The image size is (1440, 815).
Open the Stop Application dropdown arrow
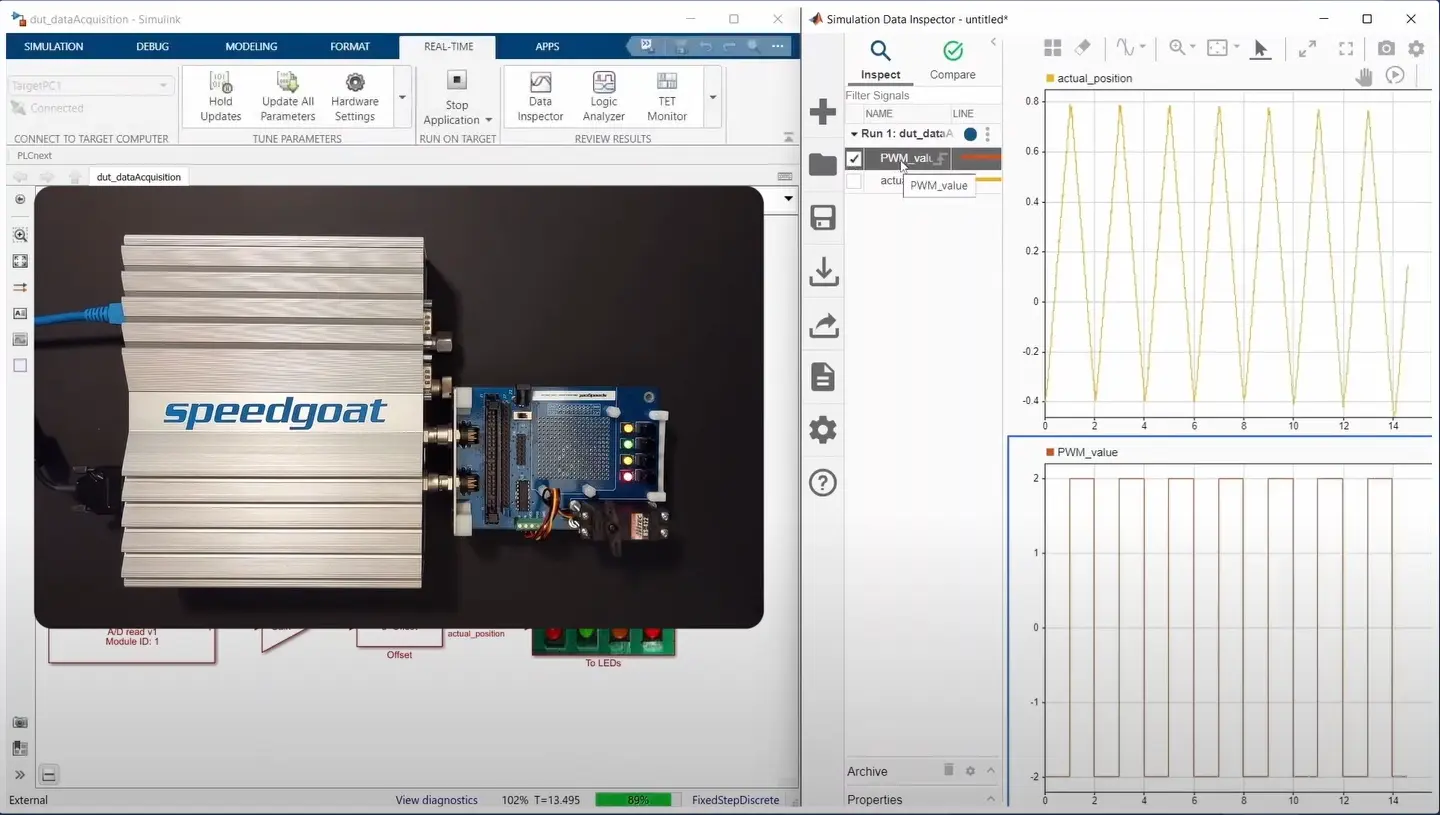pyautogui.click(x=489, y=120)
